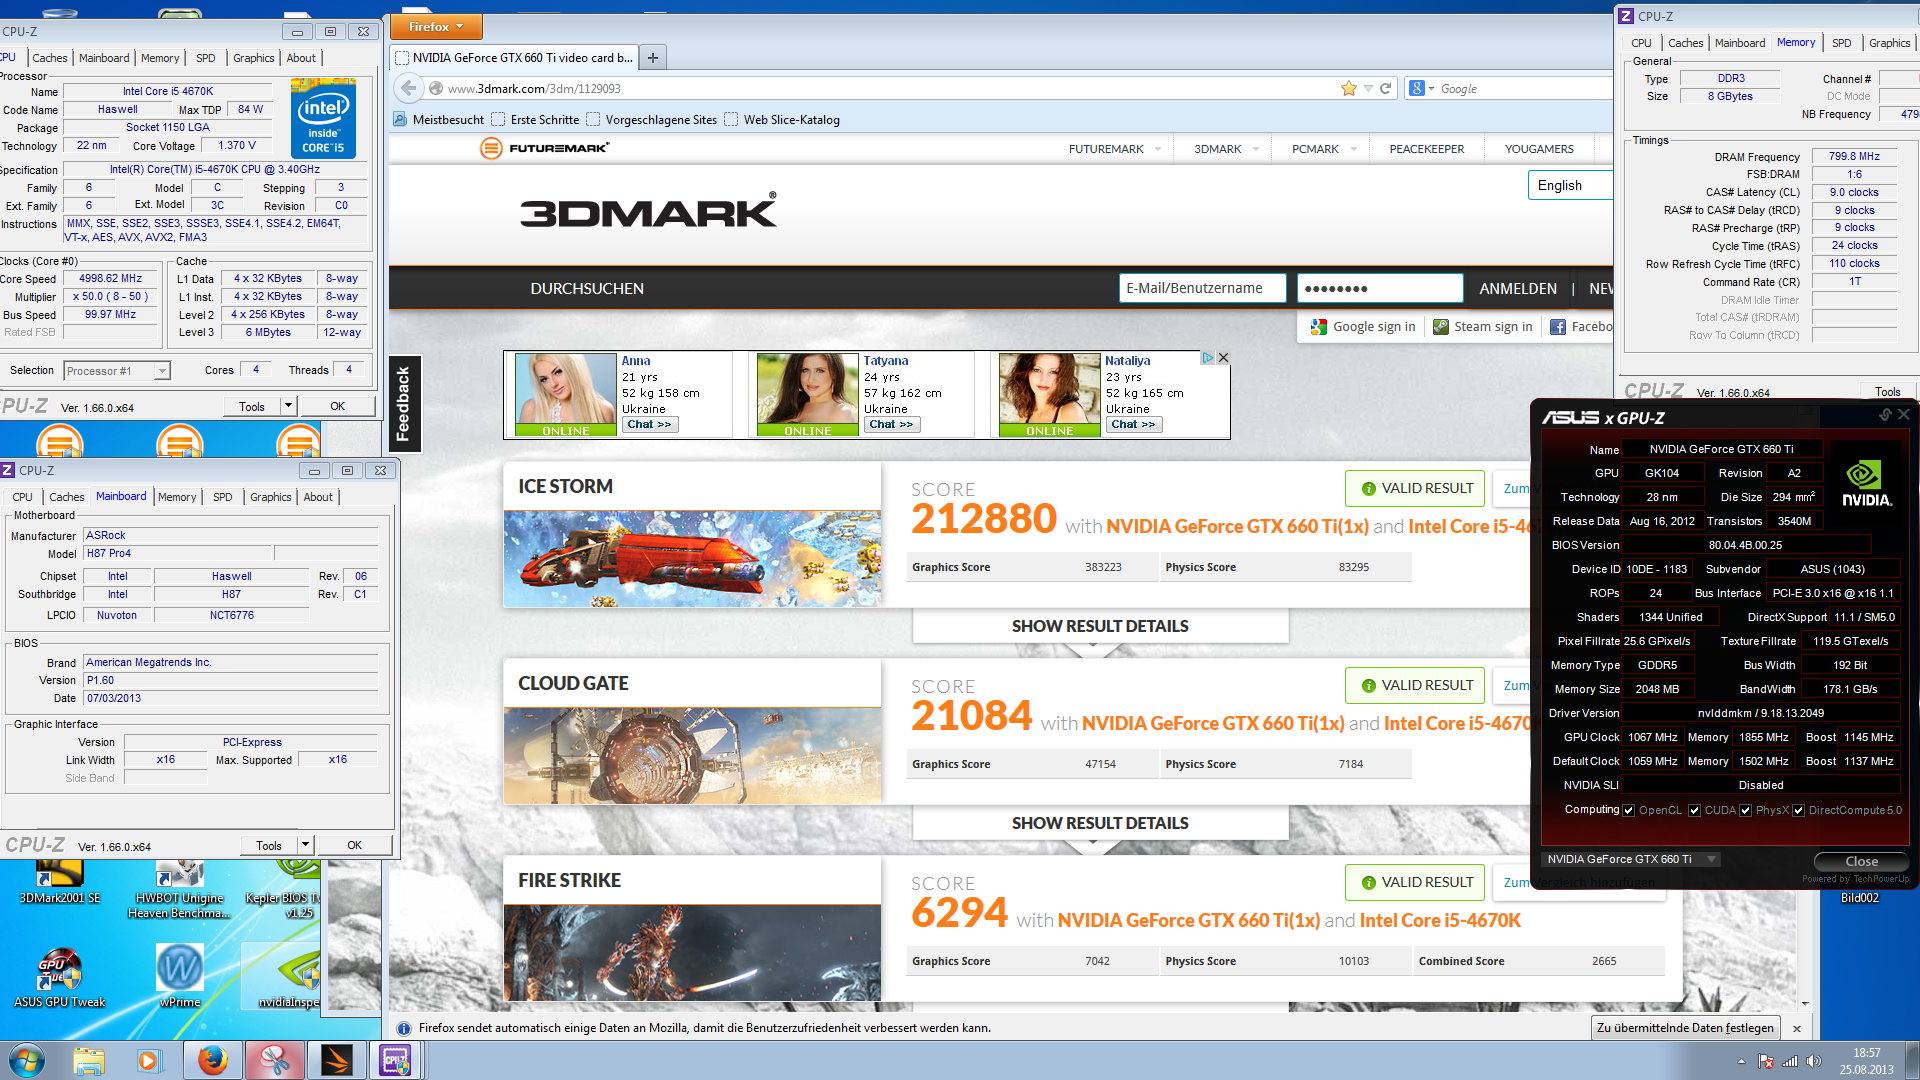The height and width of the screenshot is (1080, 1920).
Task: Open Processor #1 selection dropdown in CPU-Z
Action: pos(117,371)
